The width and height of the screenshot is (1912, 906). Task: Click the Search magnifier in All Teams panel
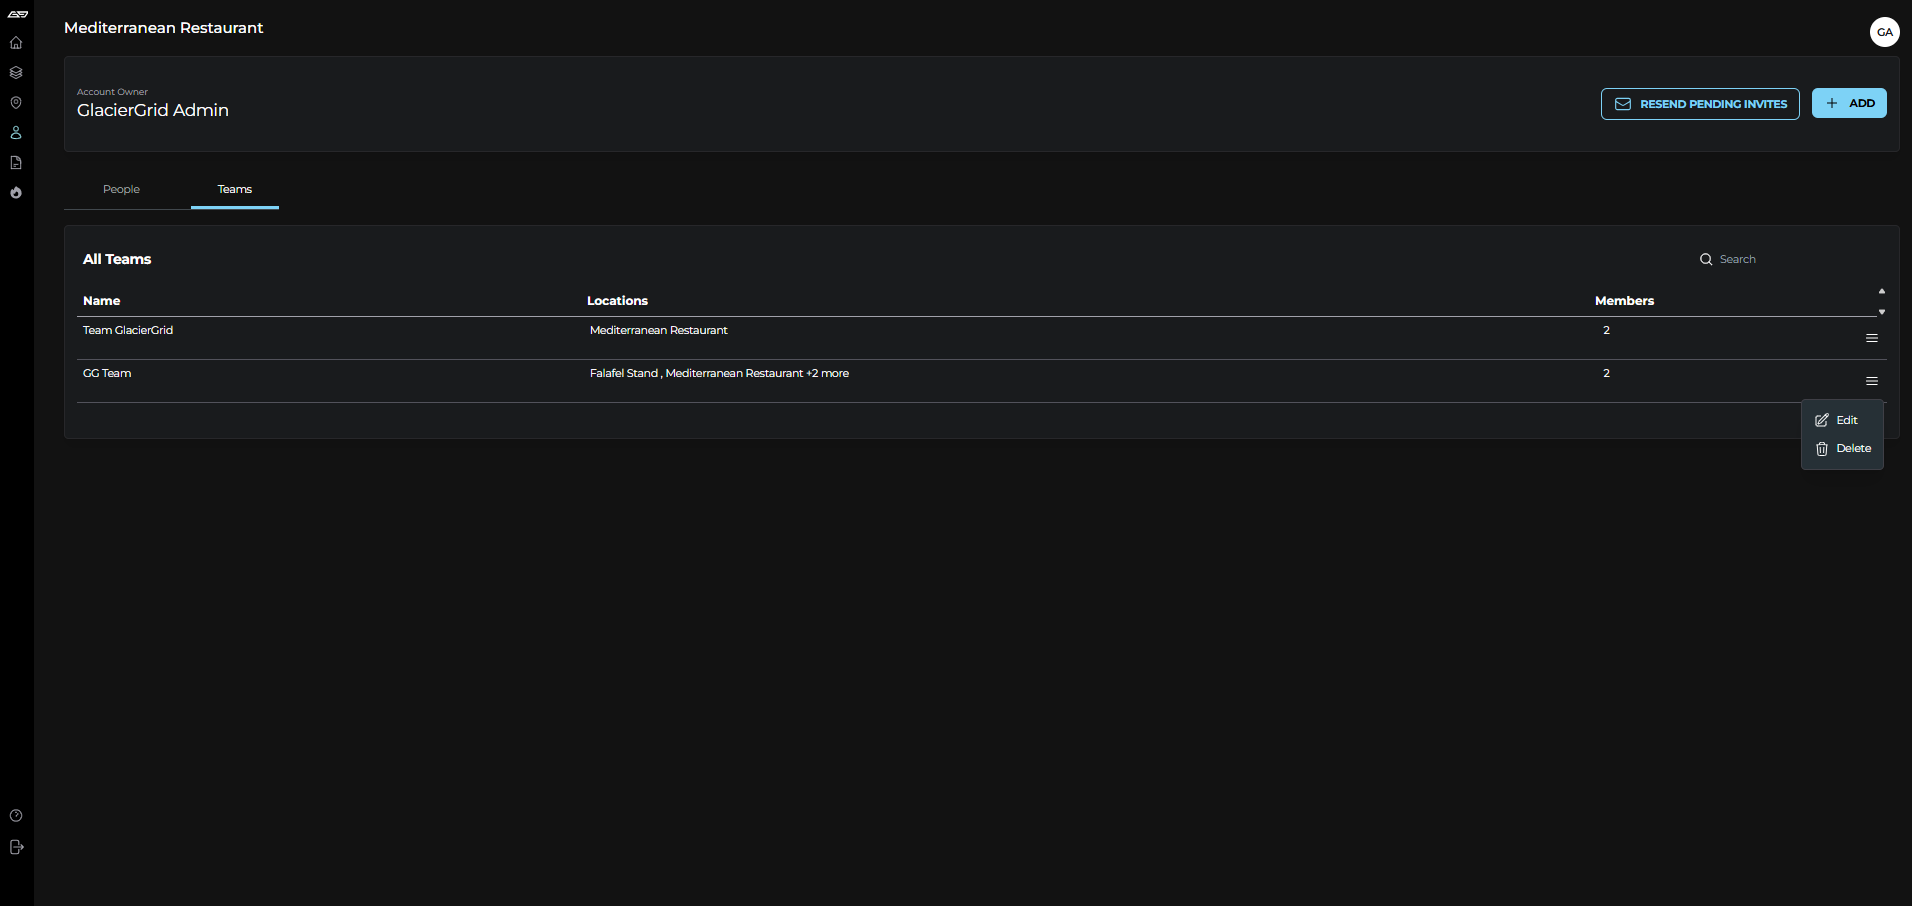pos(1707,259)
